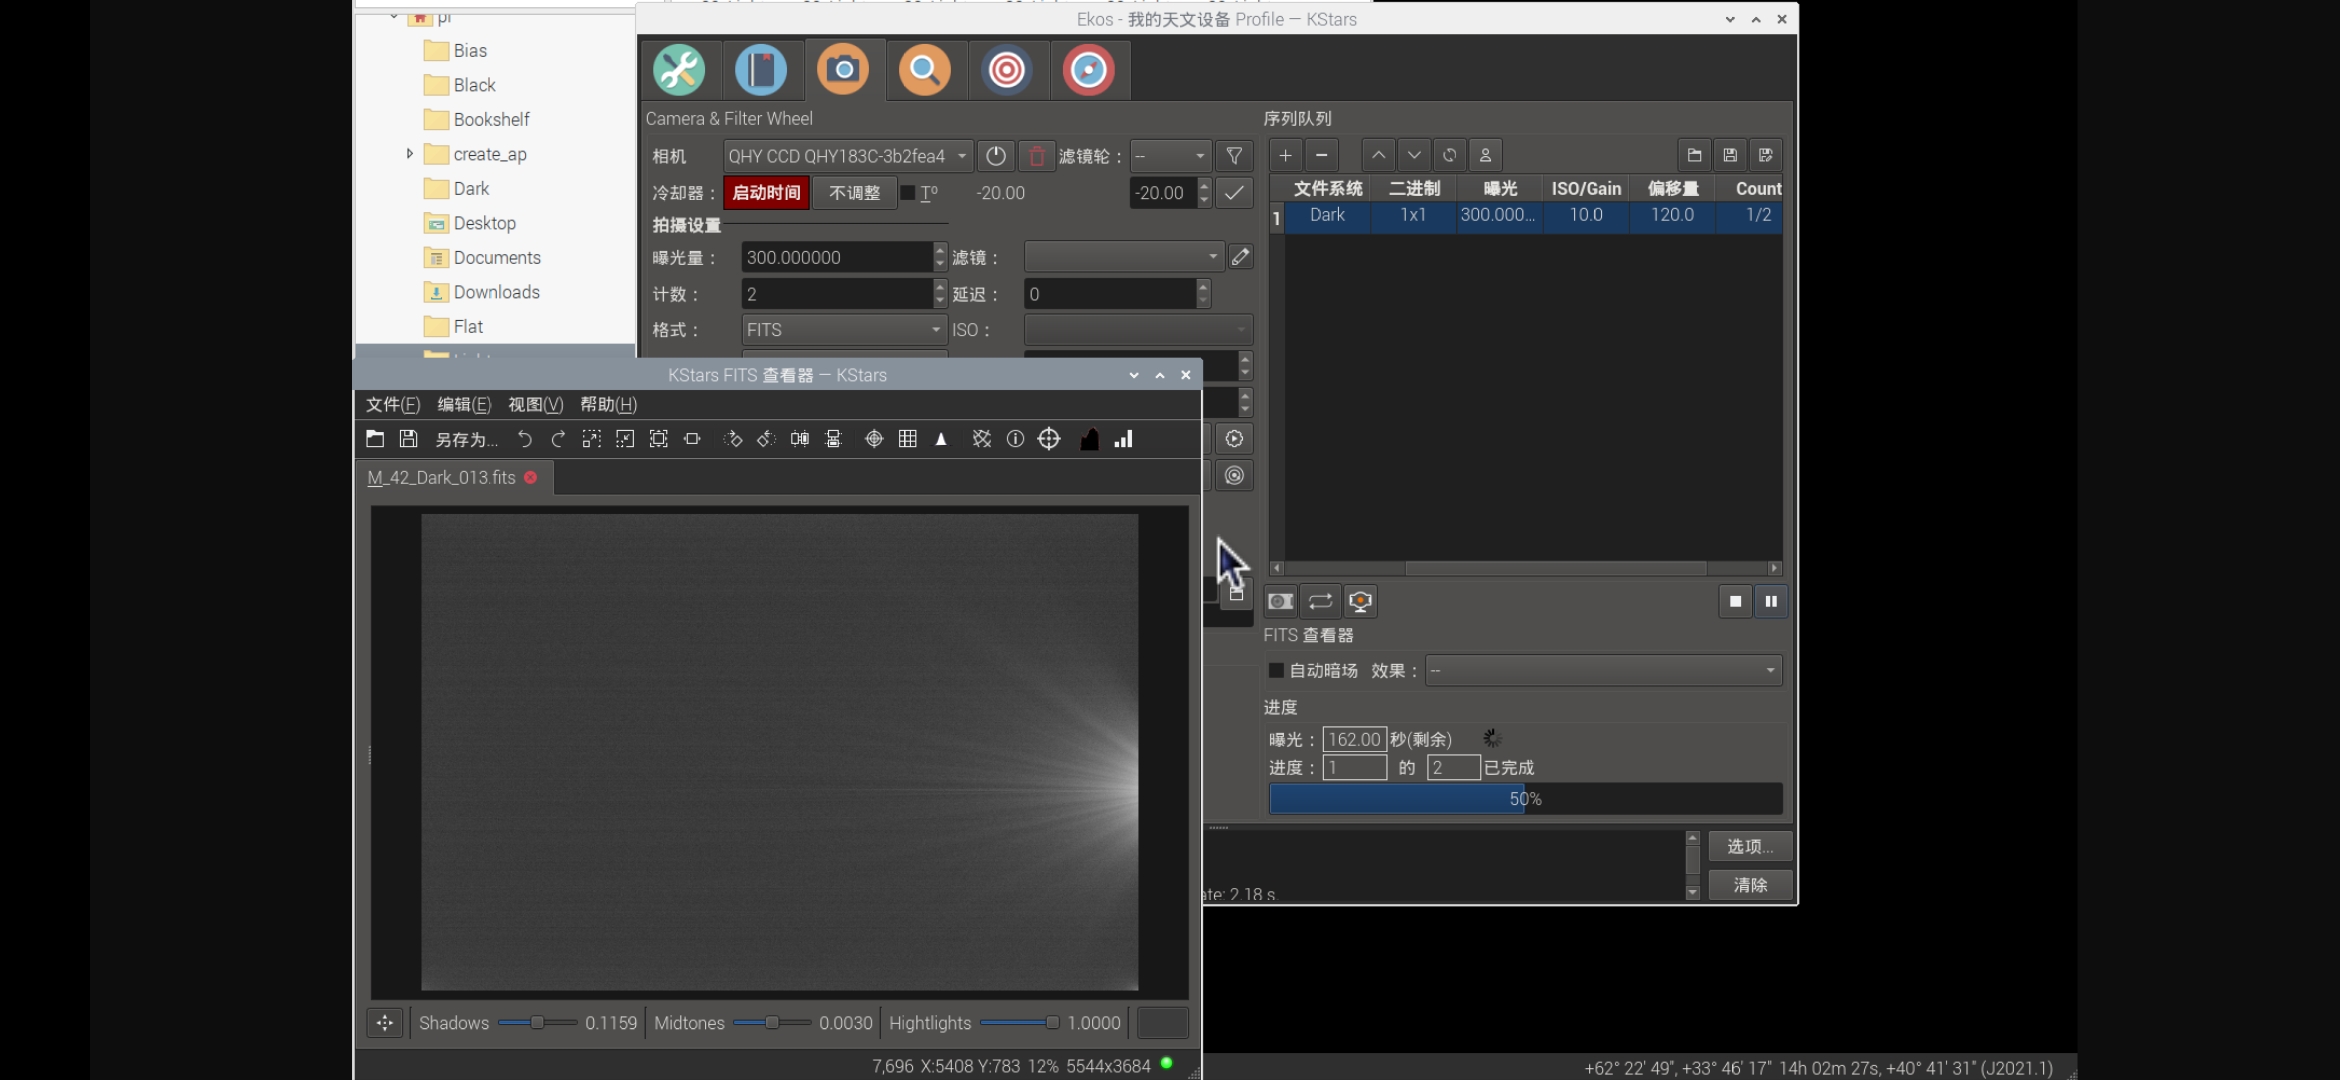Pause the capture sequence
The height and width of the screenshot is (1080, 2340).
point(1771,601)
